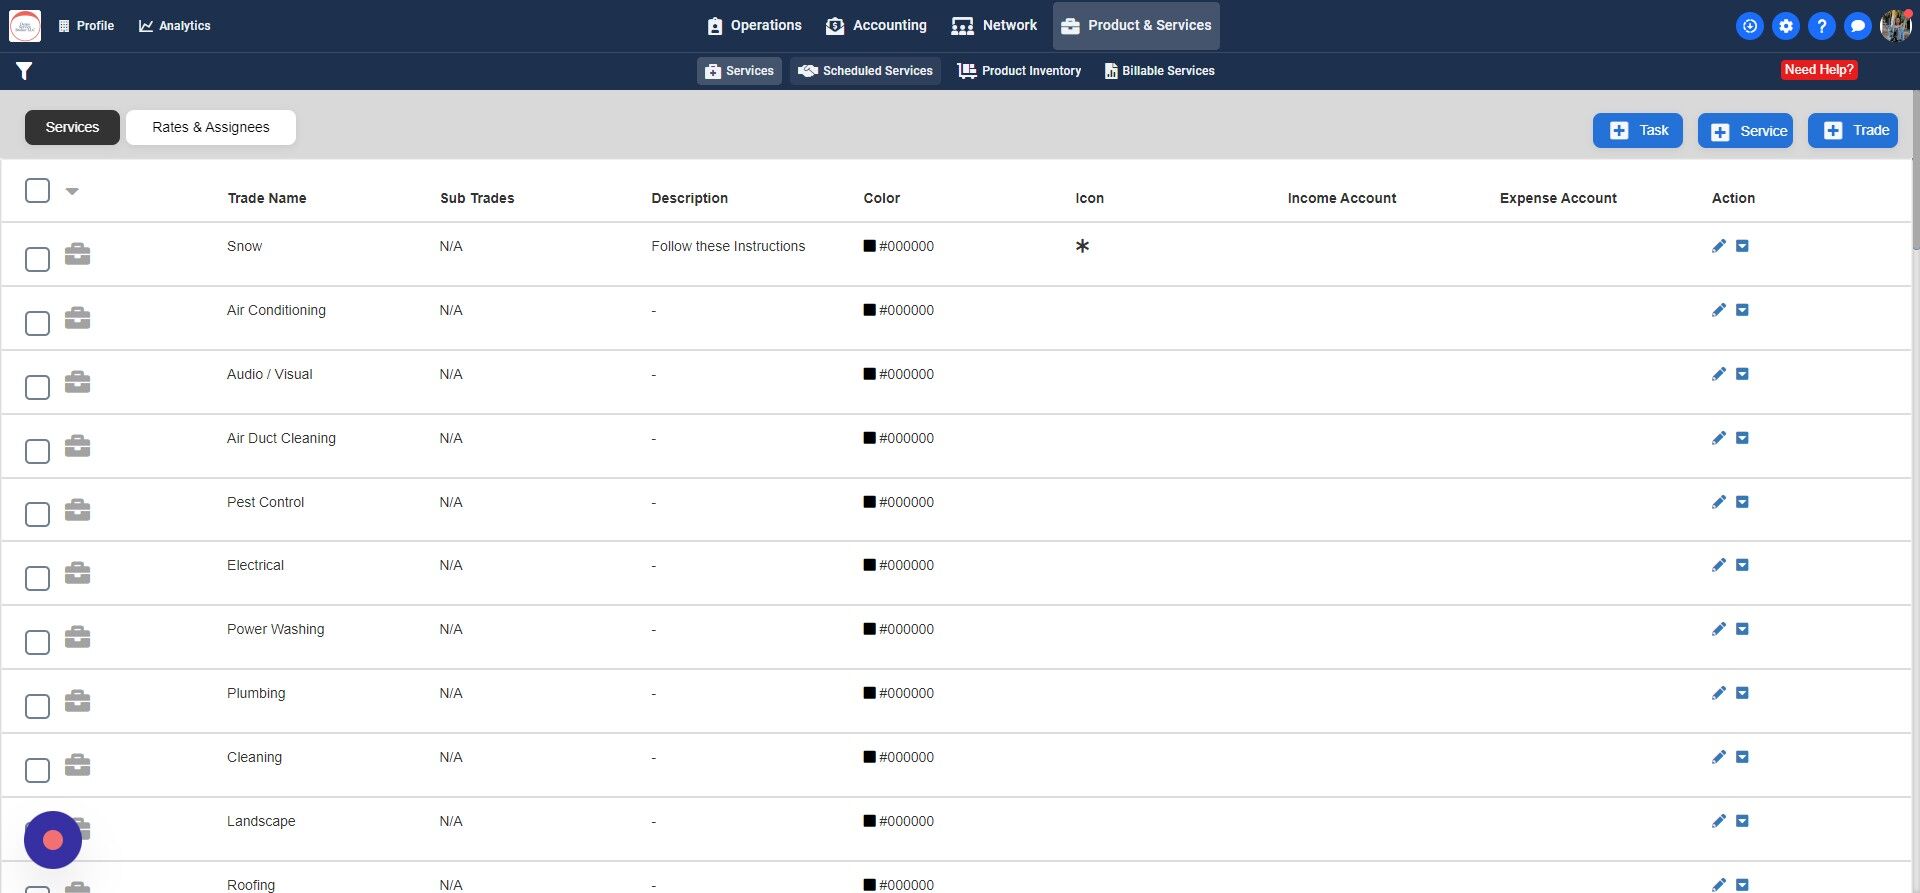This screenshot has width=1920, height=893.
Task: Click the user profile avatar
Action: coord(1895,26)
